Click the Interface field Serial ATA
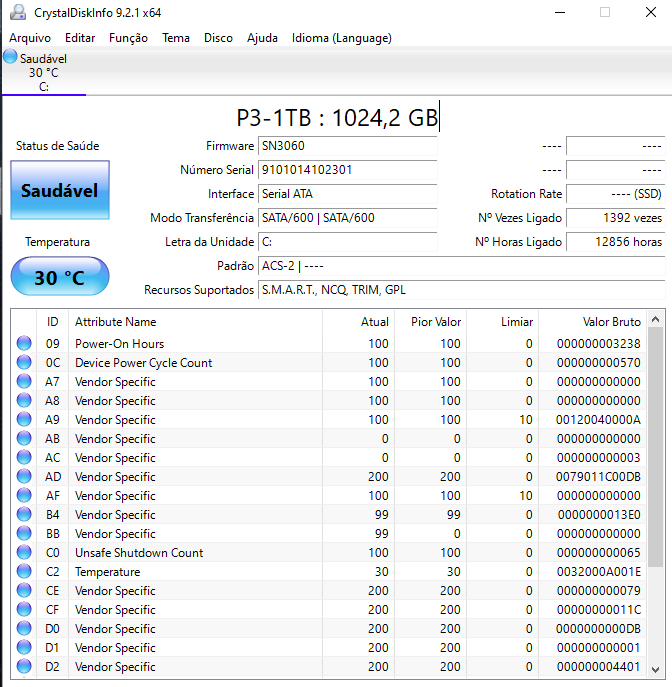Screen dimensions: 672x687 347,194
